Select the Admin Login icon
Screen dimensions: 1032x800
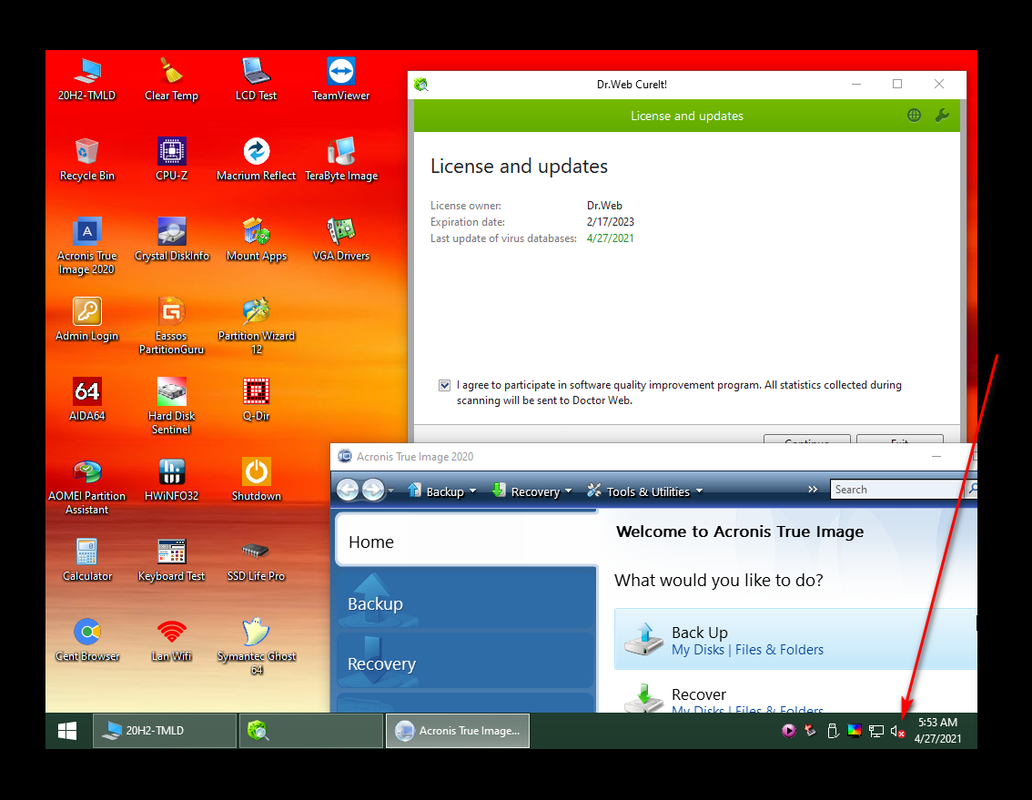(87, 320)
